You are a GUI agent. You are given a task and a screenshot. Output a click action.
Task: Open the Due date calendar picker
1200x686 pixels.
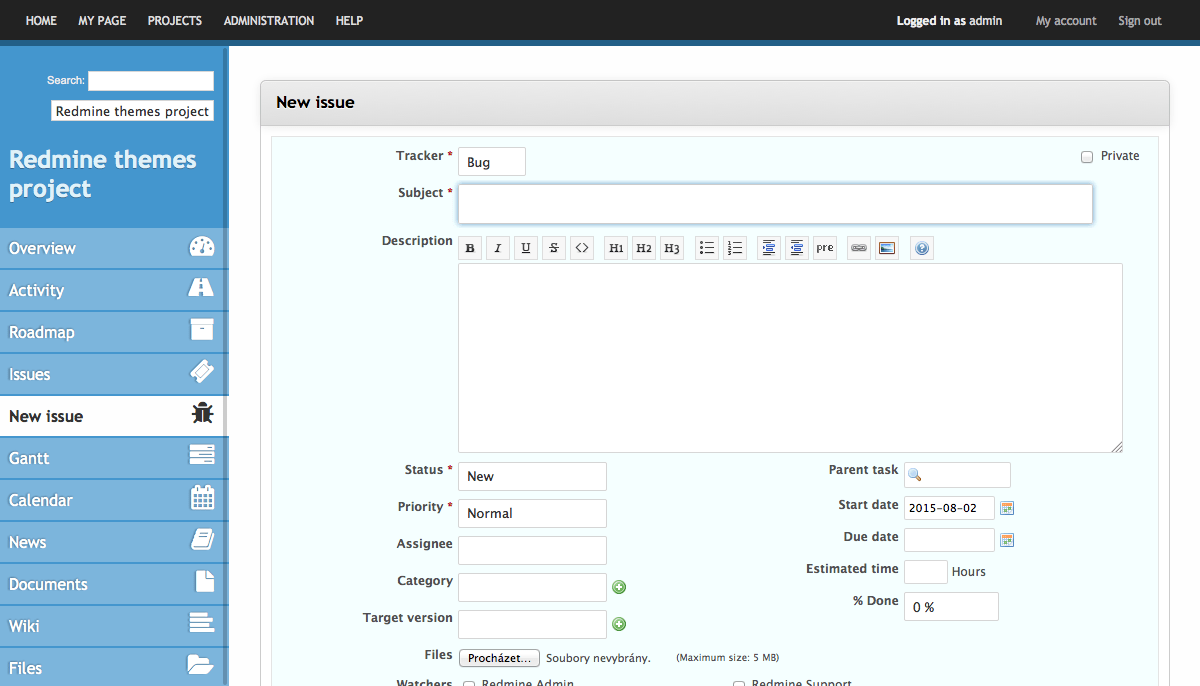(x=1007, y=540)
